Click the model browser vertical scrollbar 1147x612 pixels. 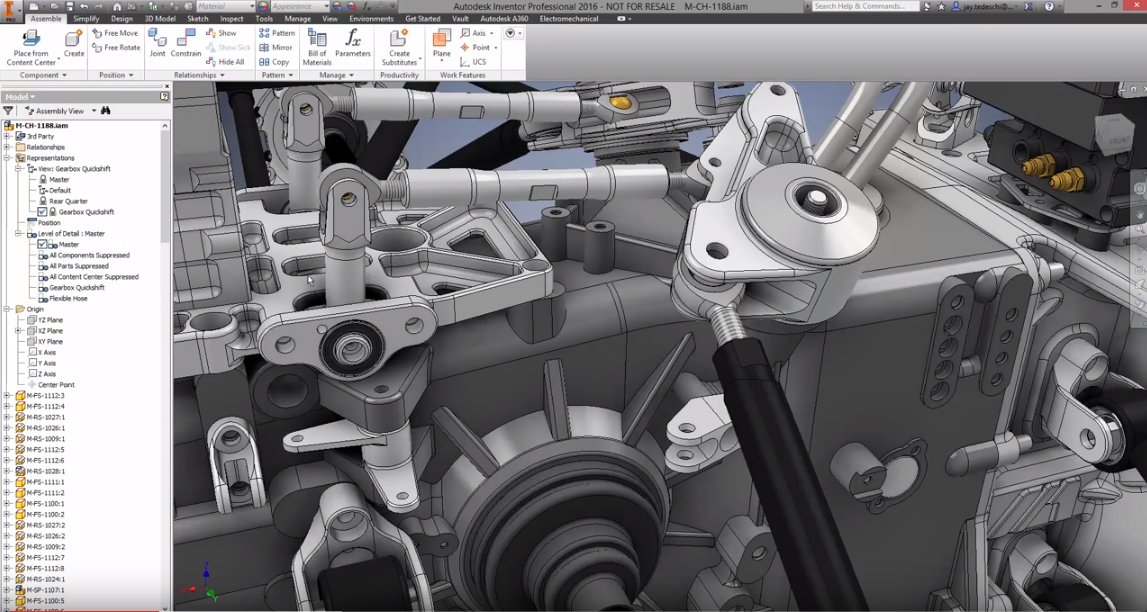(165, 186)
